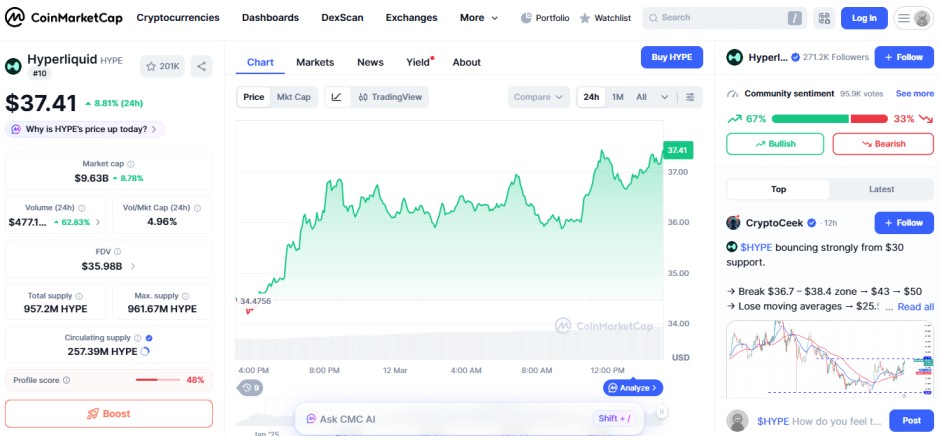Viewport: 939px width, 436px height.
Task: Click the share icon next to Hyperliquid
Action: click(x=202, y=66)
